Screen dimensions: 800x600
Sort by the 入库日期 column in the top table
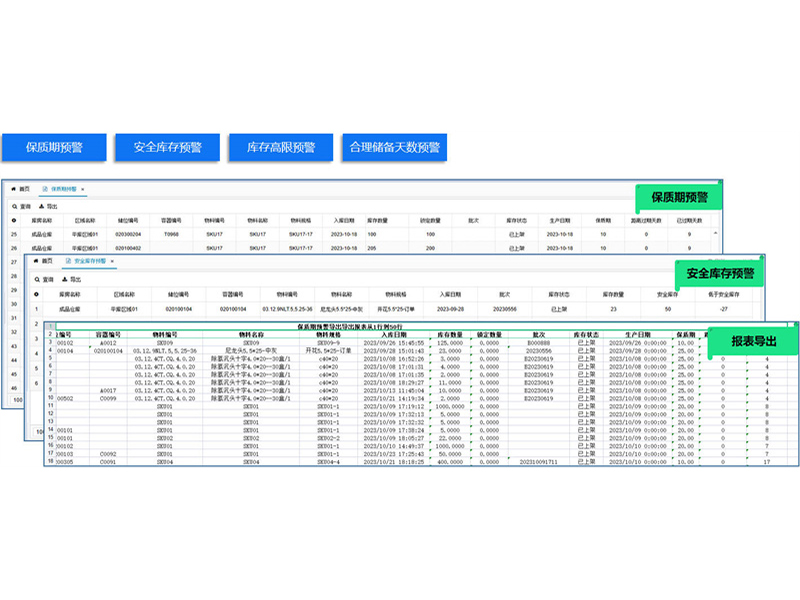(x=343, y=219)
